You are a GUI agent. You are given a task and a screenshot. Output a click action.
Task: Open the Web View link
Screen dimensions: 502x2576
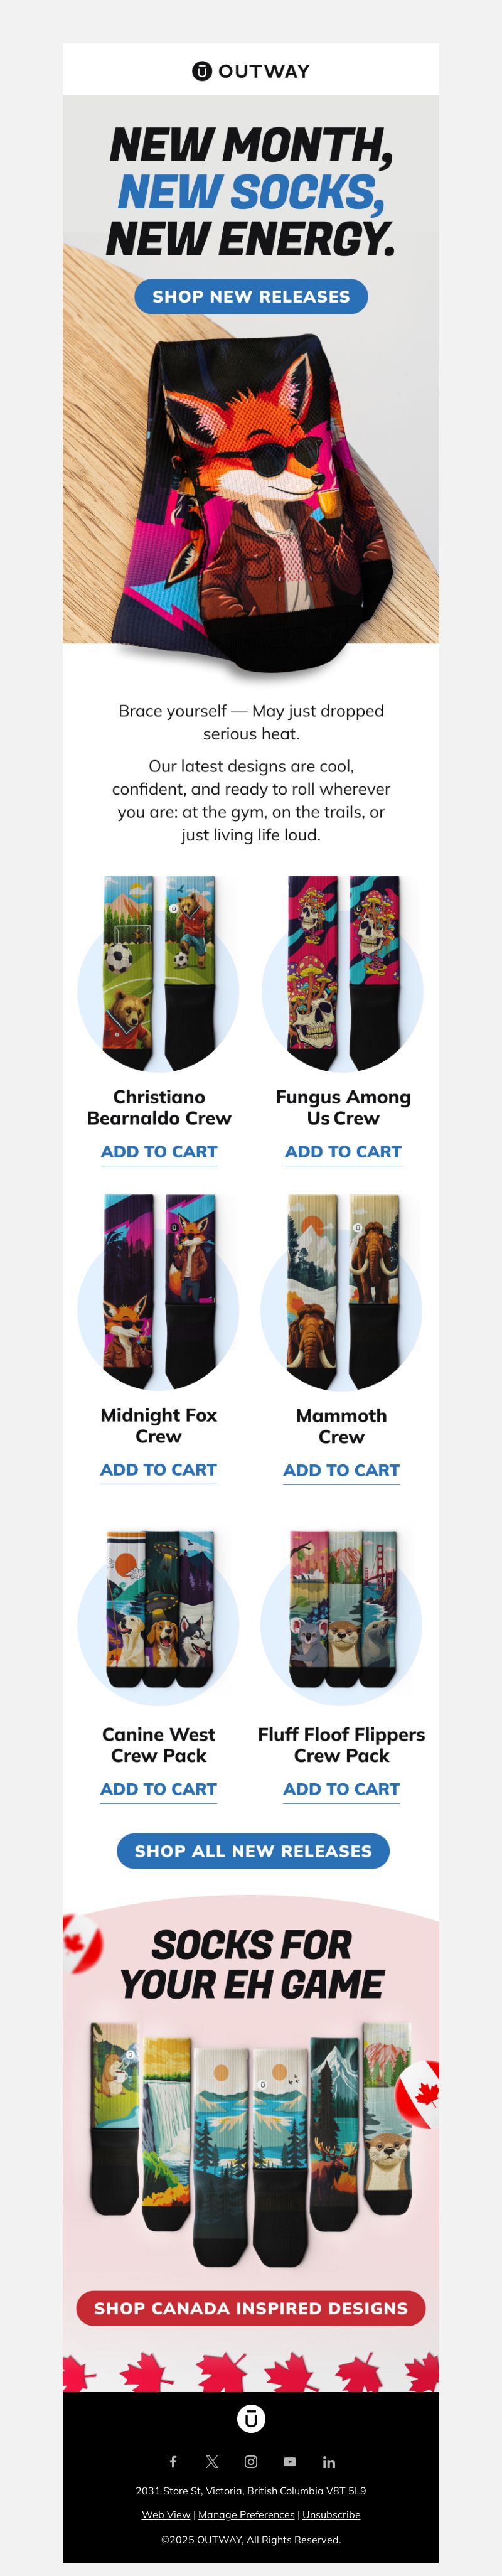tap(166, 2514)
